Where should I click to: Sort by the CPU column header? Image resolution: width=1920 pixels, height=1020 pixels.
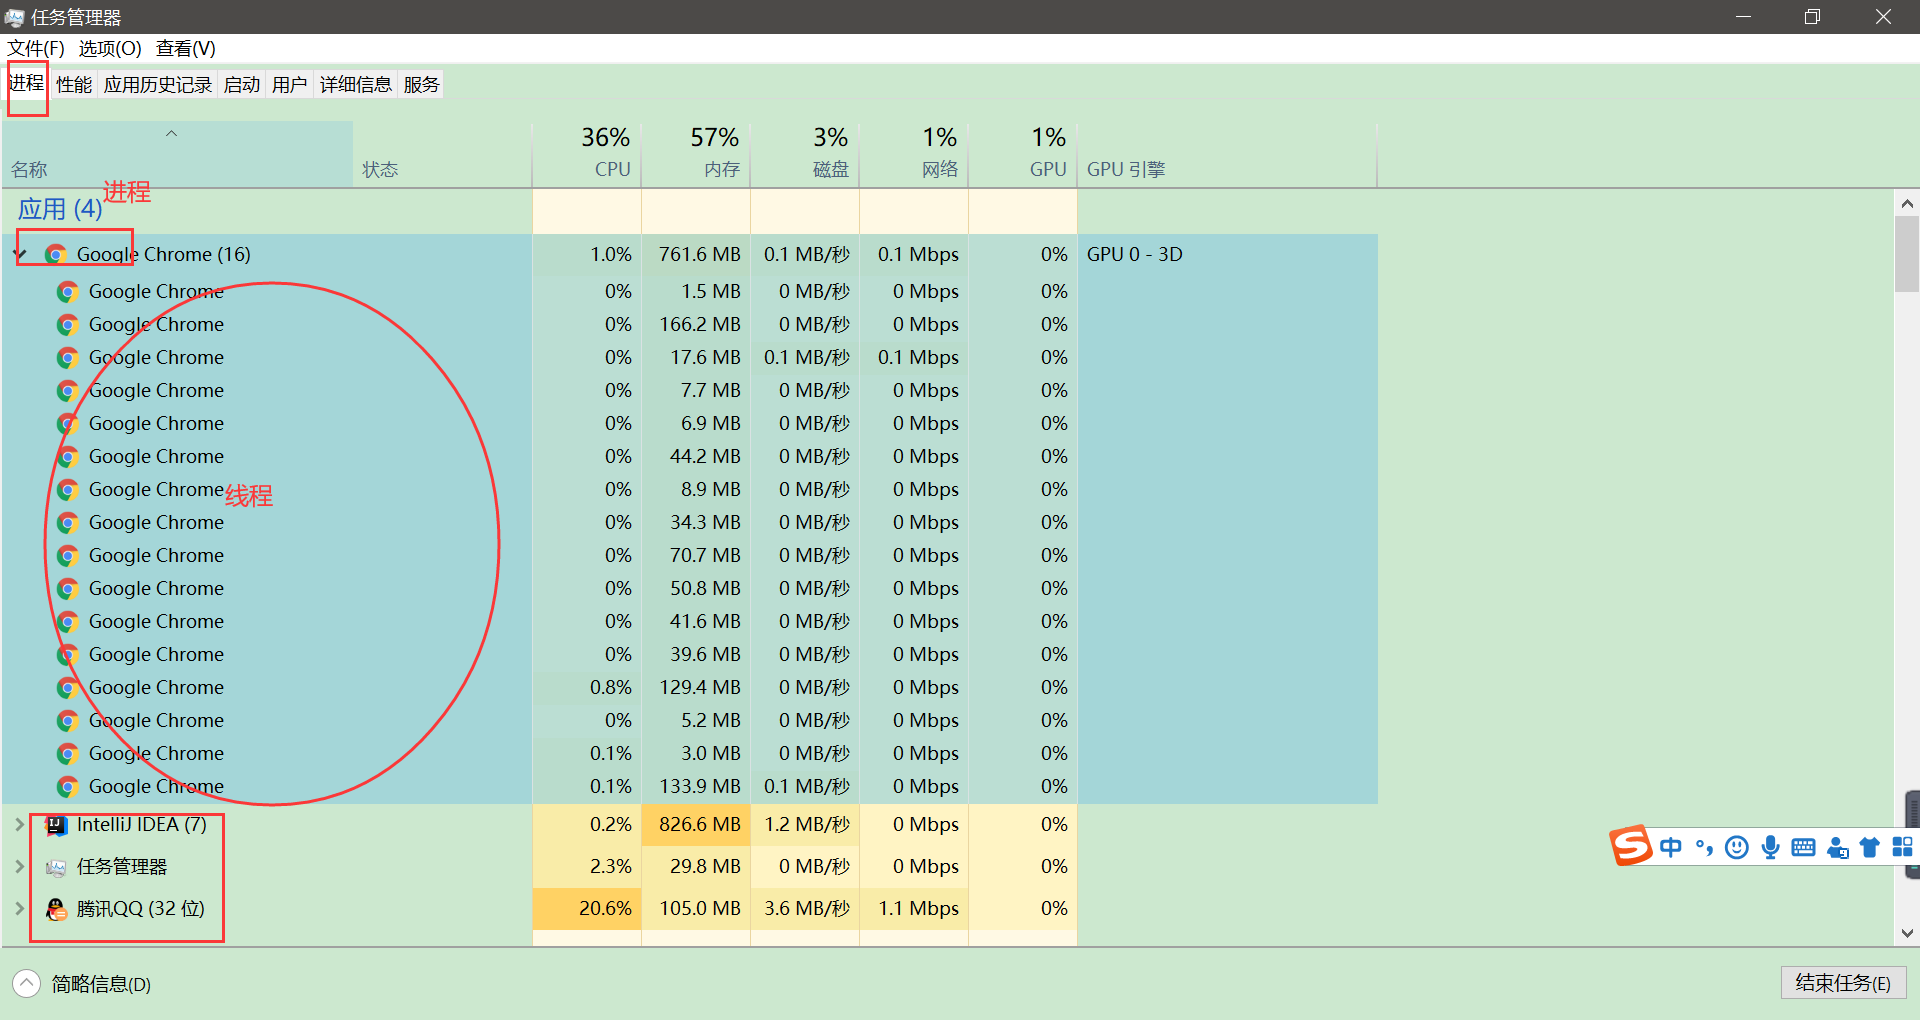tap(587, 154)
